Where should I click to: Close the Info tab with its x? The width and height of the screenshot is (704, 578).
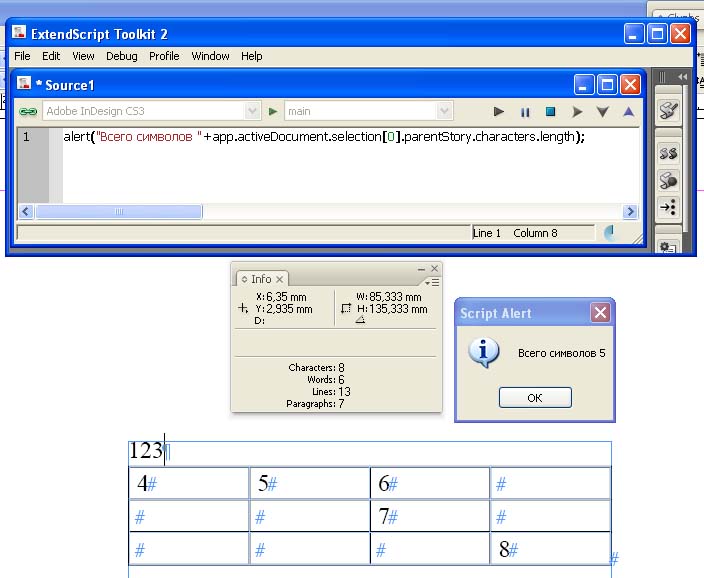click(279, 279)
